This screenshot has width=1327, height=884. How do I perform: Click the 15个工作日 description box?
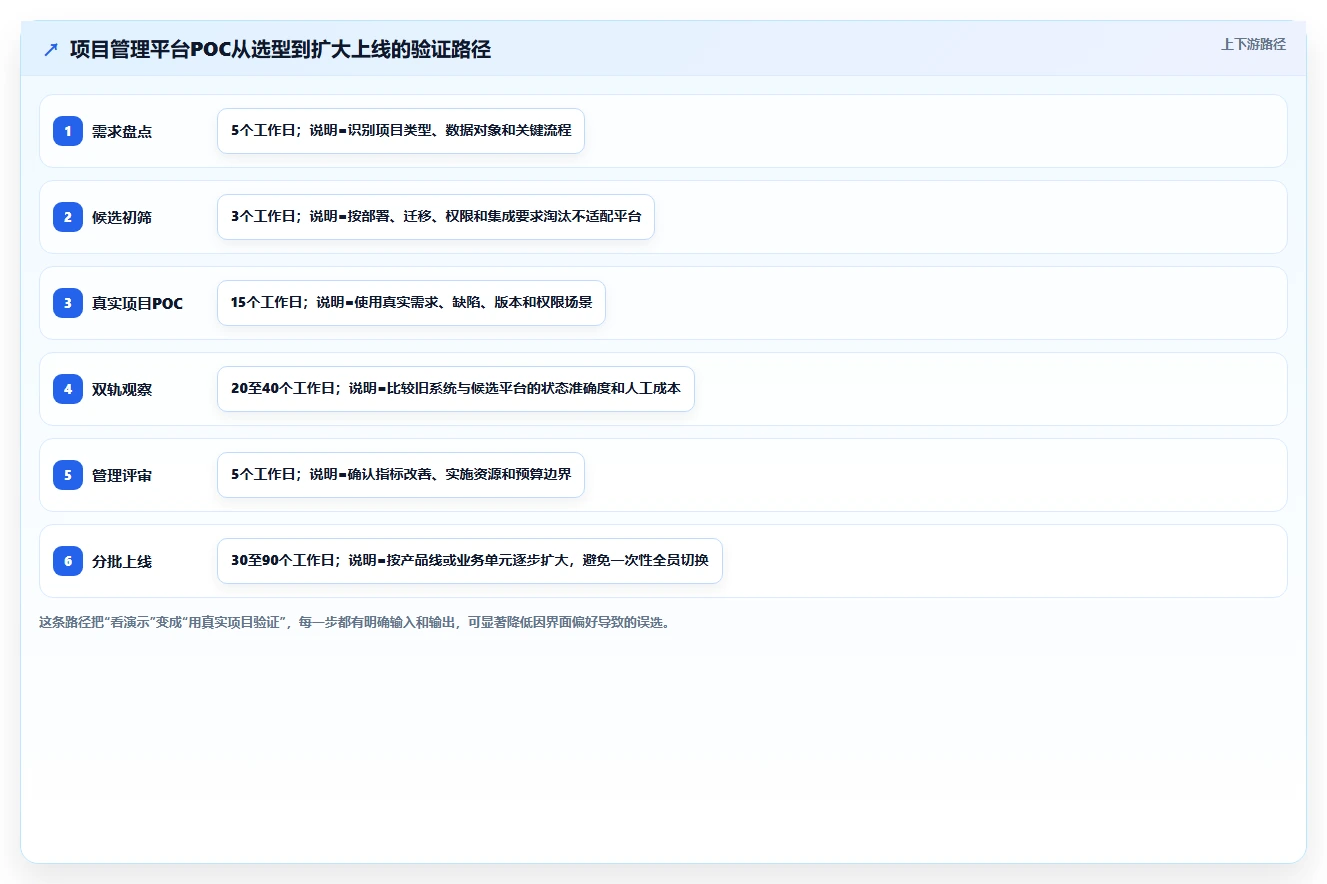coord(411,303)
